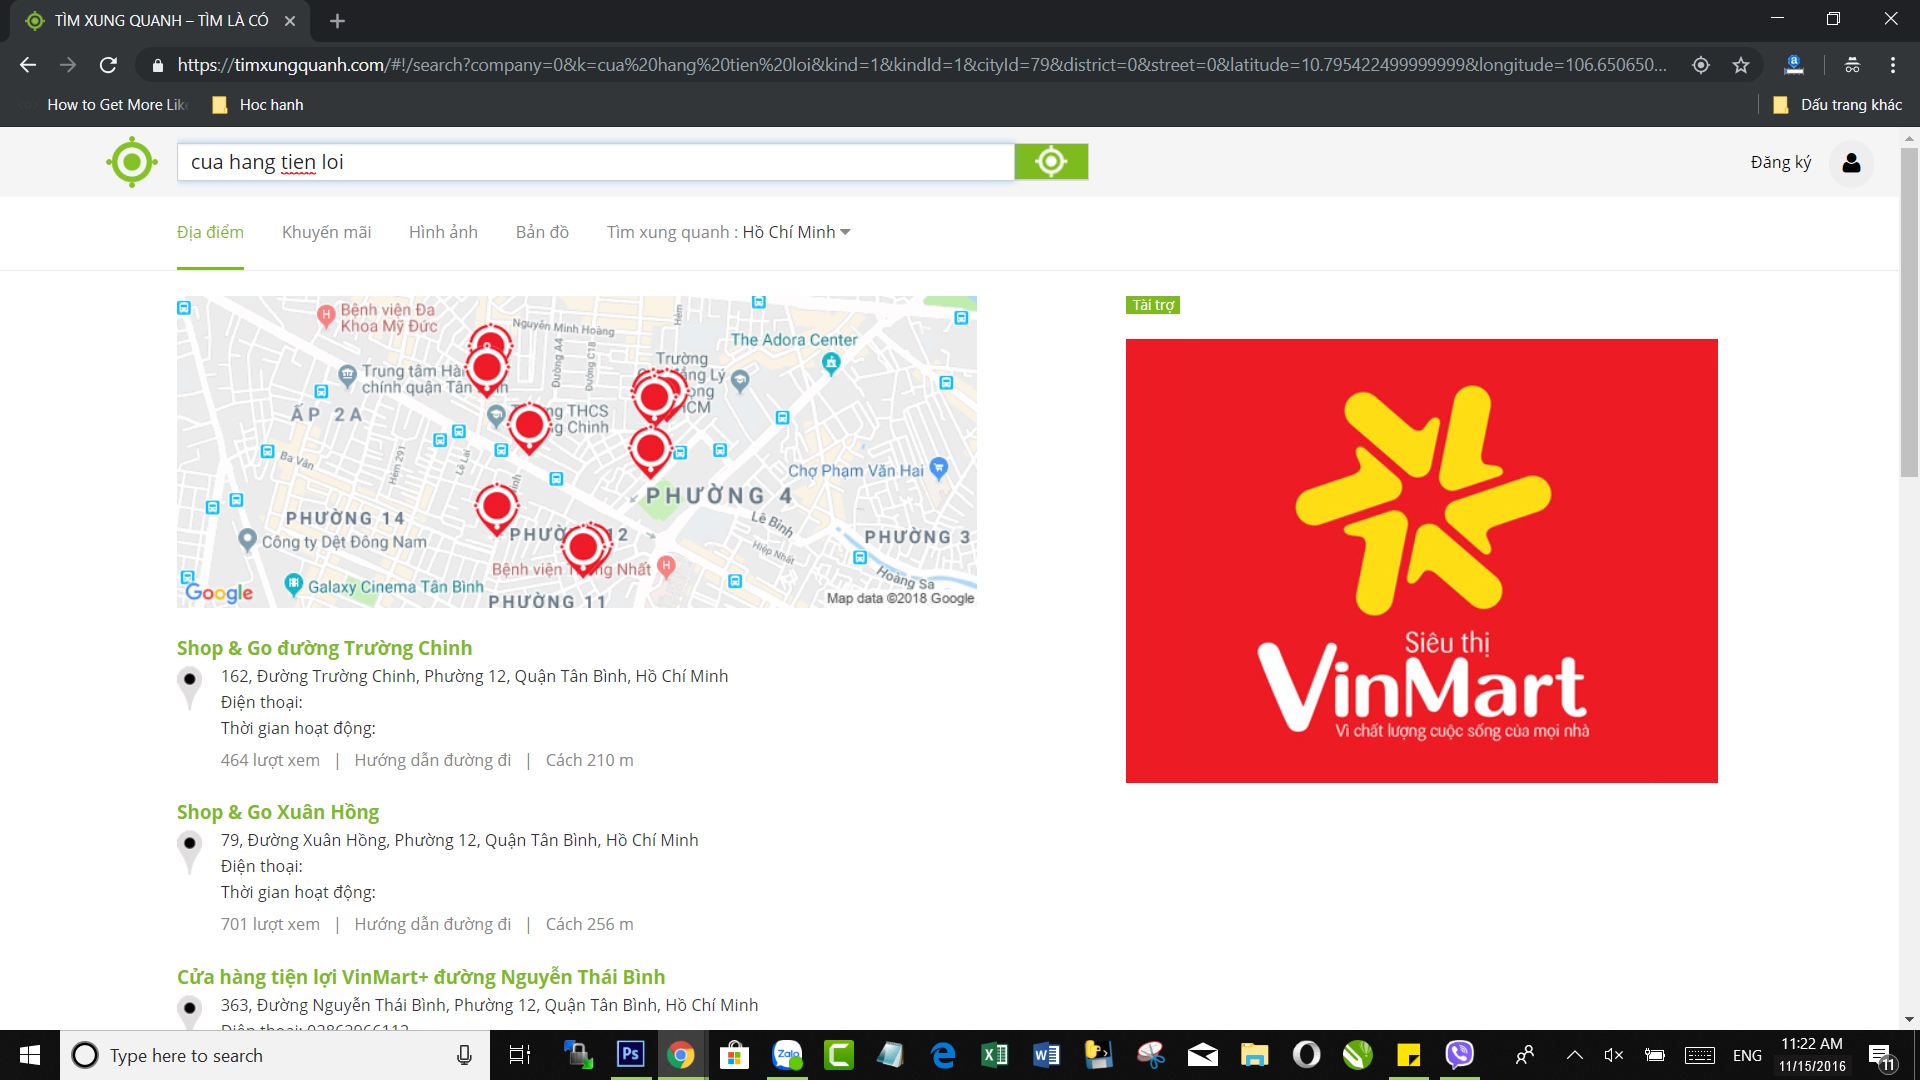Screen dimensions: 1920x1080
Task: Open the Action Center notifications icon
Action: (1881, 1056)
